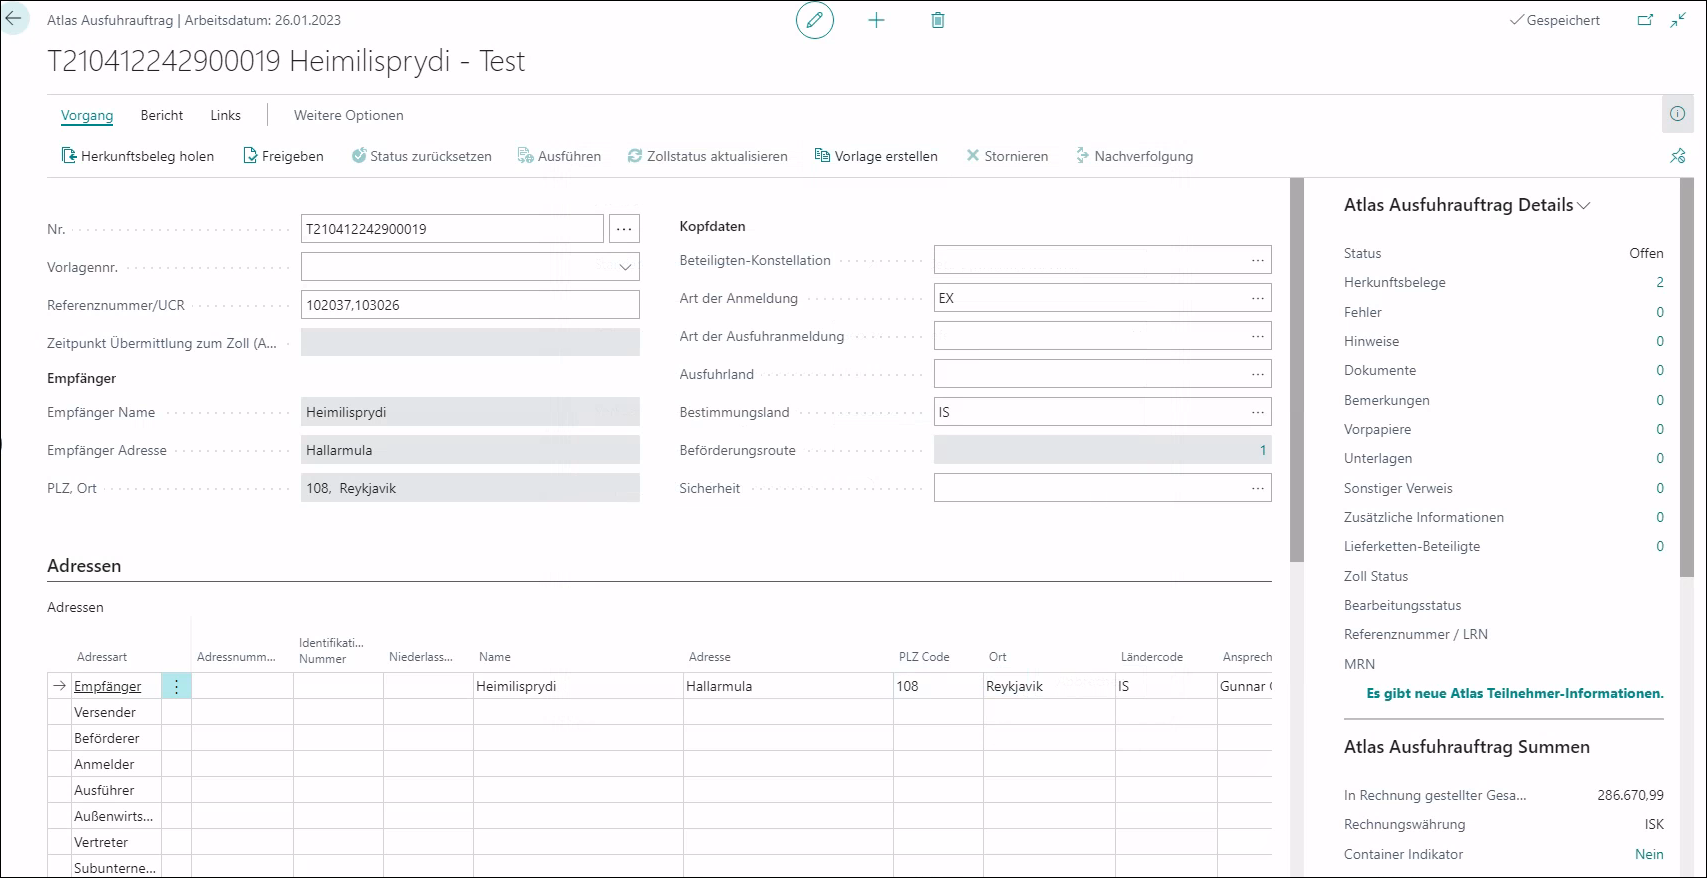
Task: Open the Fehler count value
Action: tap(1660, 312)
